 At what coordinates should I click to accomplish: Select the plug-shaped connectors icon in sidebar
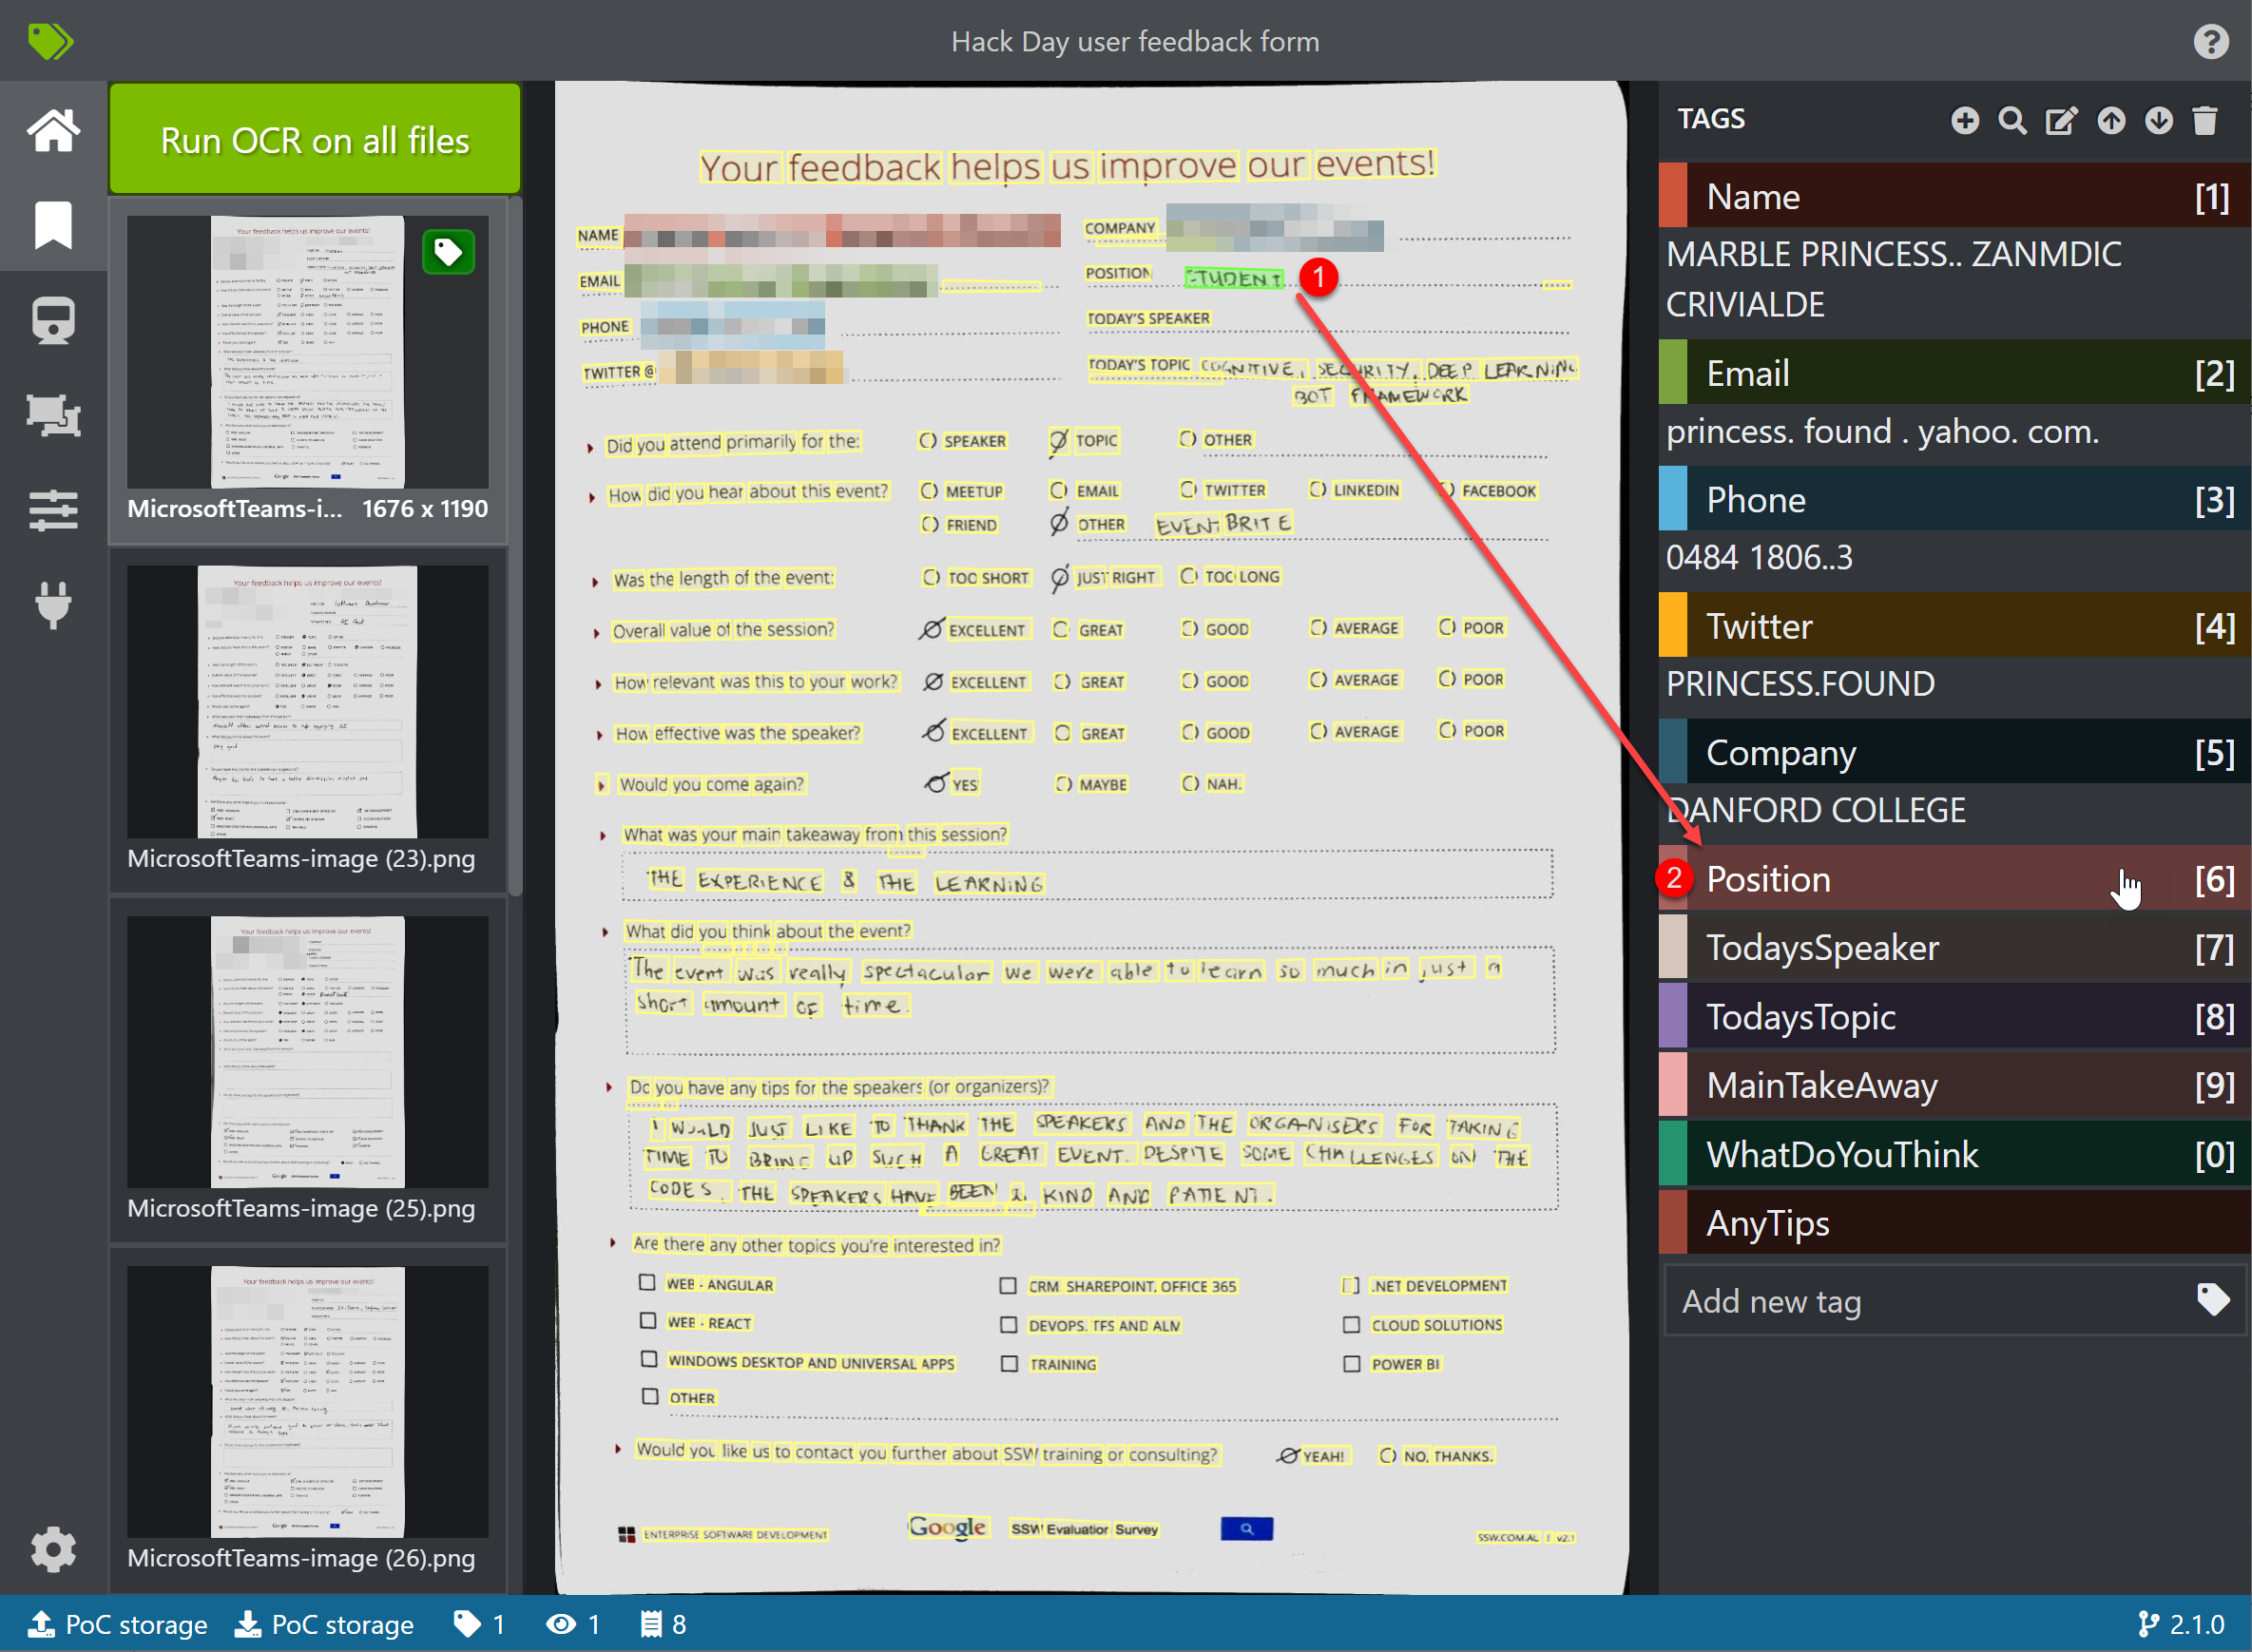coord(52,605)
